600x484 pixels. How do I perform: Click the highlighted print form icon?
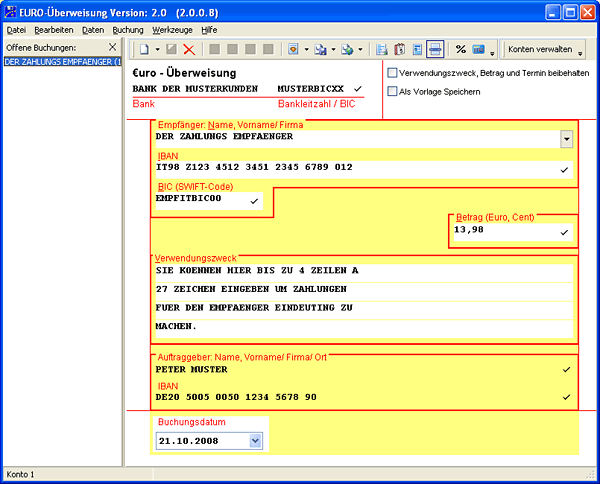pos(435,49)
